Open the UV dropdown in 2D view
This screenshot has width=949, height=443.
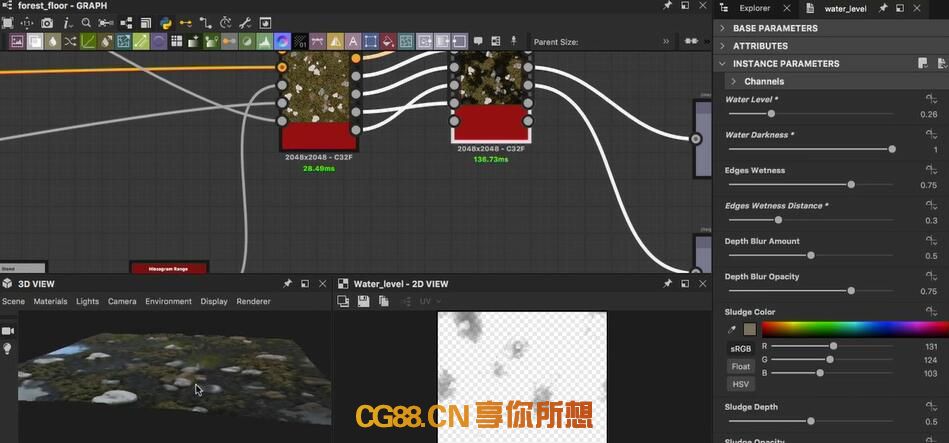click(x=430, y=301)
